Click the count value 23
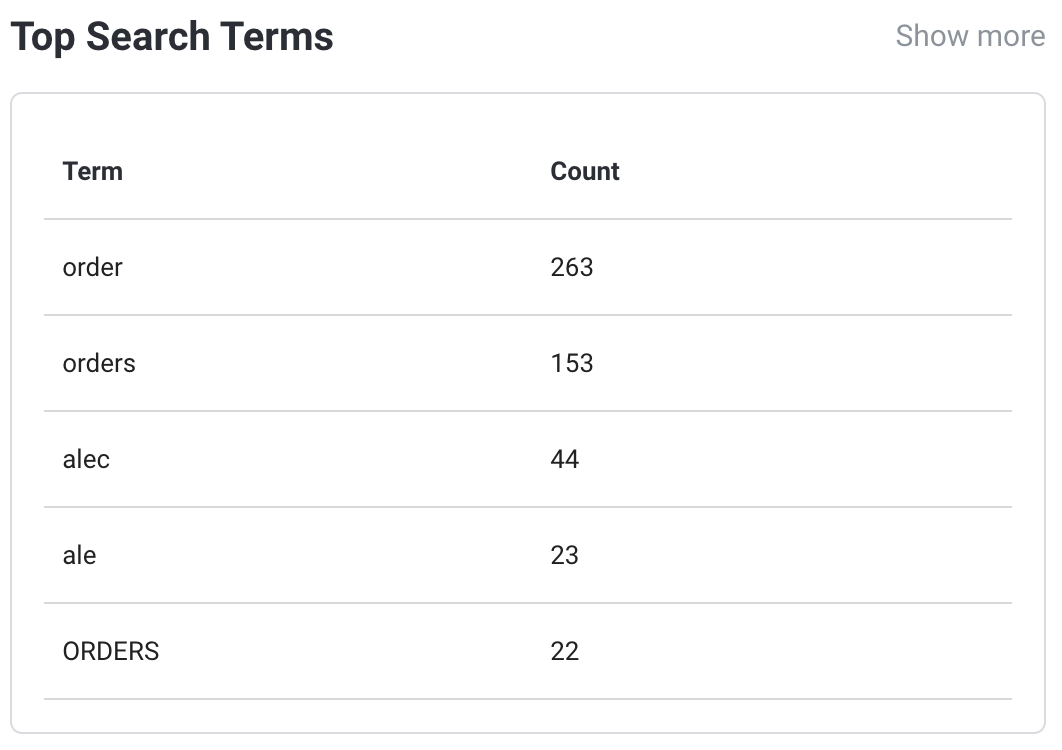Image resolution: width=1062 pixels, height=750 pixels. pyautogui.click(x=565, y=555)
